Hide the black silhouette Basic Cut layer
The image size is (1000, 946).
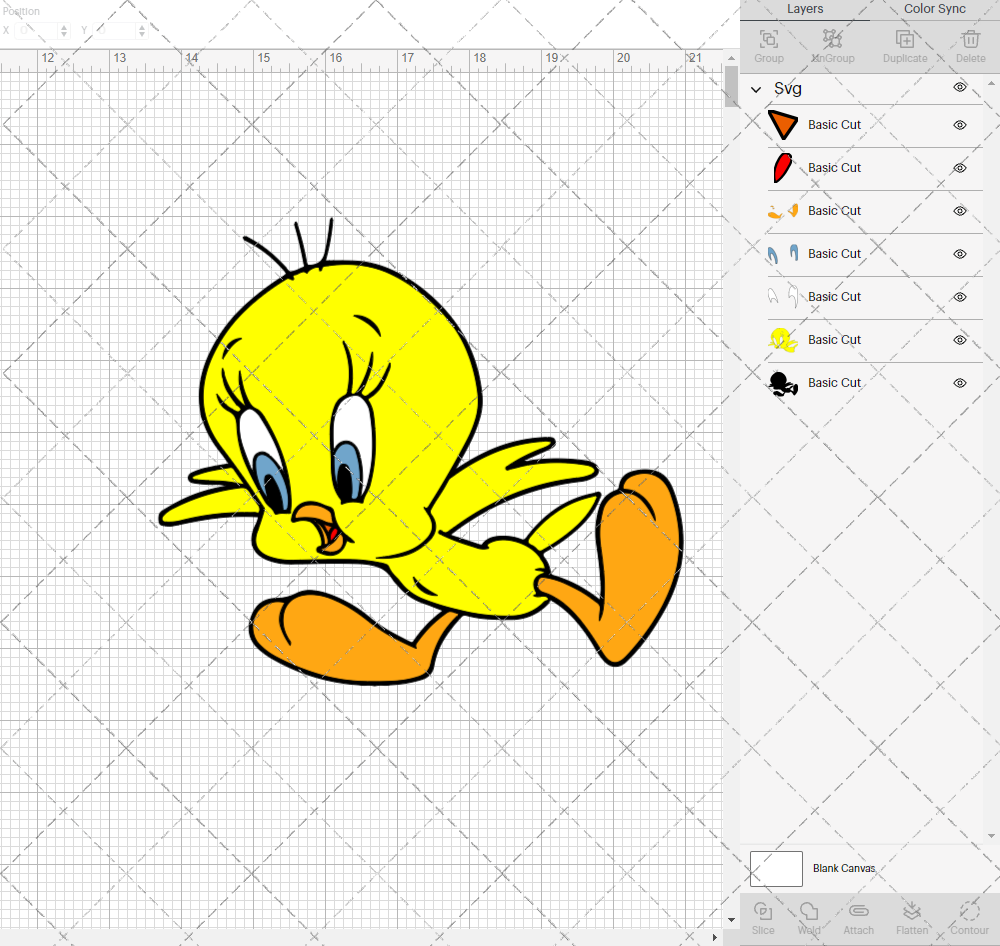coord(959,383)
